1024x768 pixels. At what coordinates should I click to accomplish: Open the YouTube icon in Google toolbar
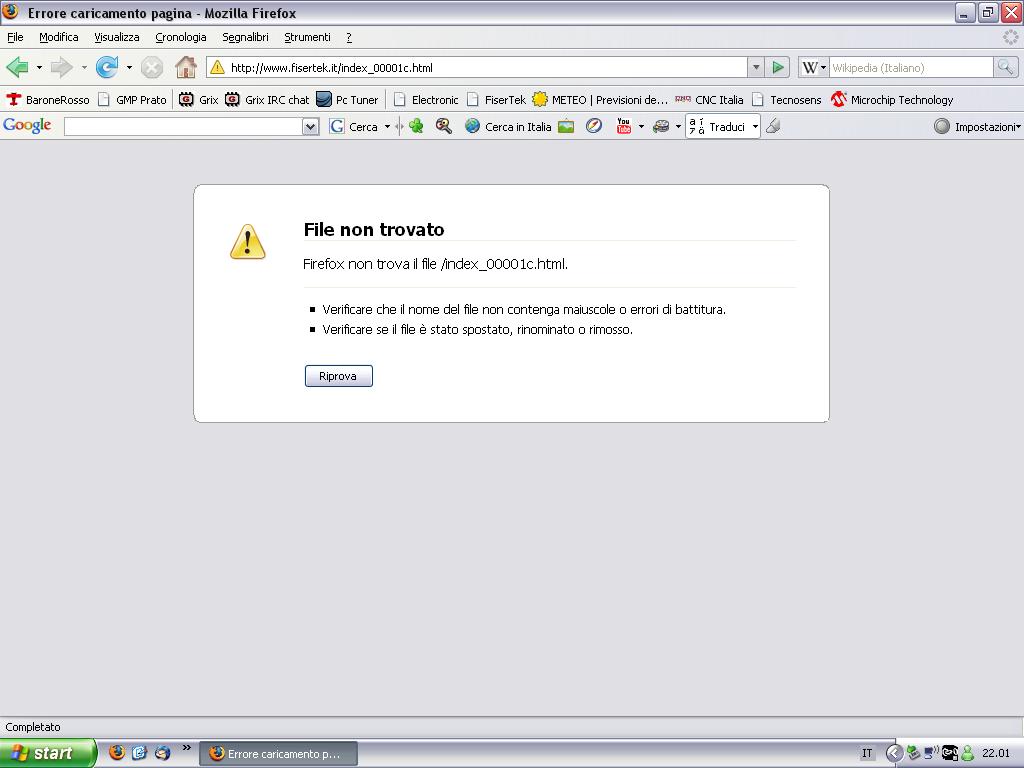pos(624,126)
